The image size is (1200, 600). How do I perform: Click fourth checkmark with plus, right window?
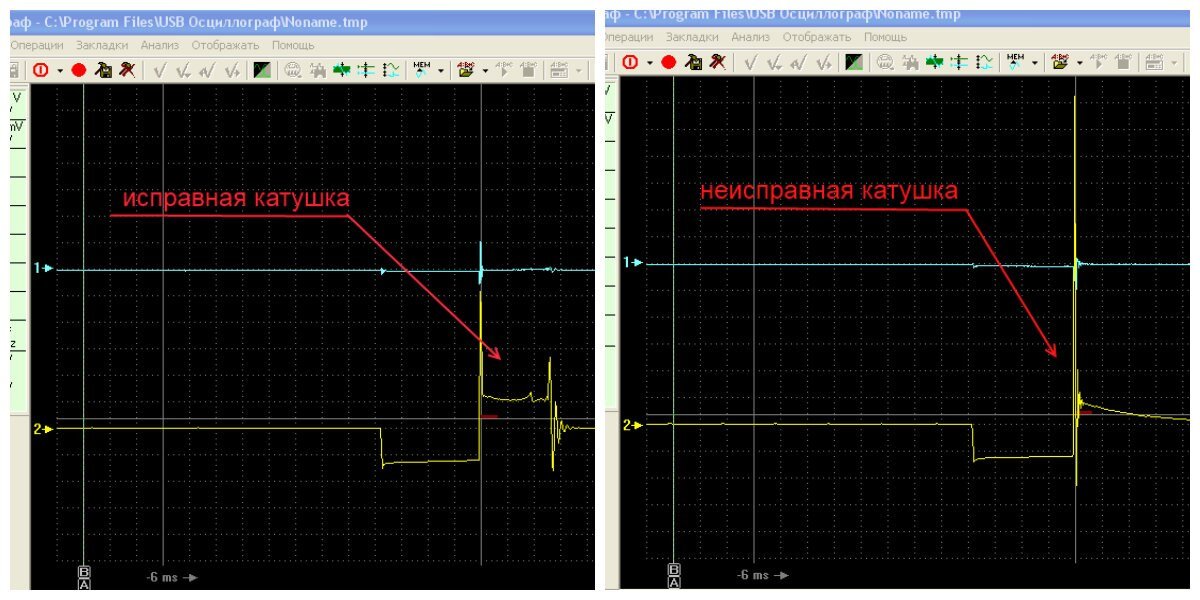click(x=823, y=63)
